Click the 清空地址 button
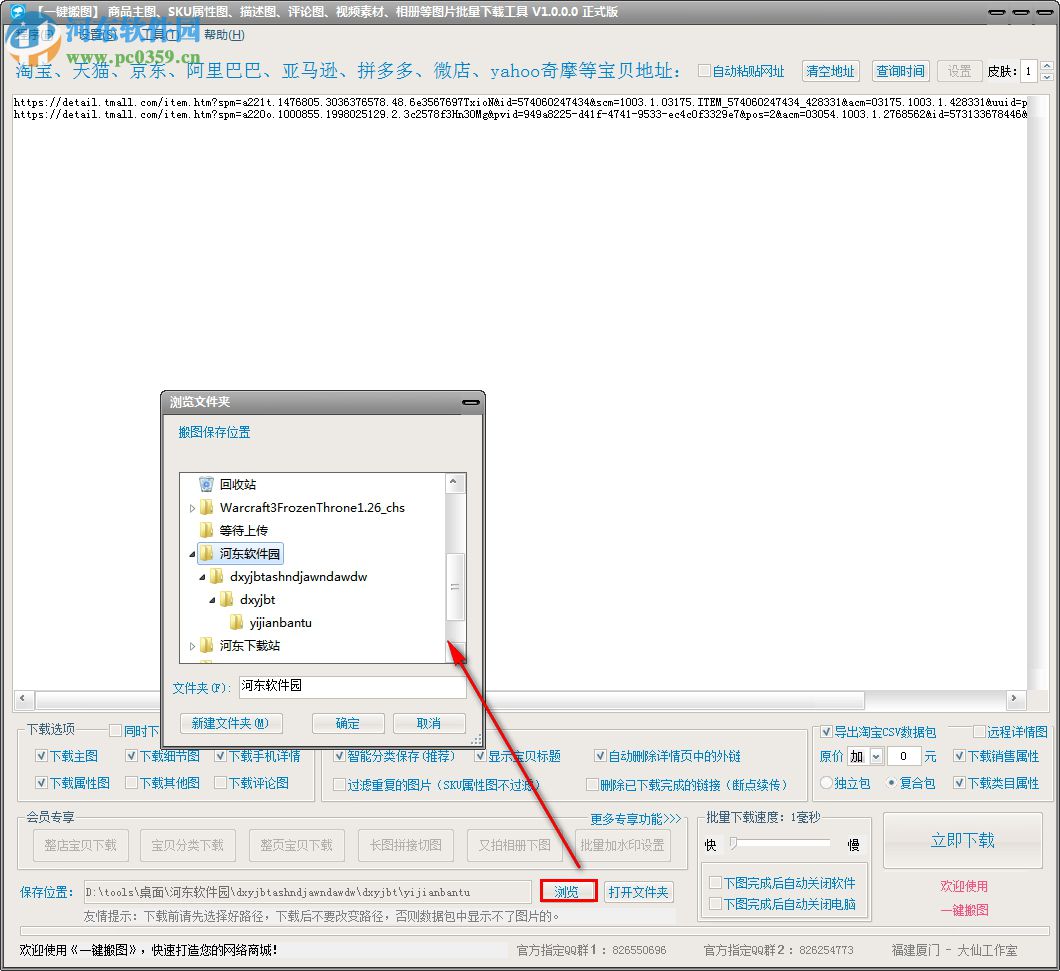Image resolution: width=1060 pixels, height=971 pixels. pyautogui.click(x=831, y=71)
